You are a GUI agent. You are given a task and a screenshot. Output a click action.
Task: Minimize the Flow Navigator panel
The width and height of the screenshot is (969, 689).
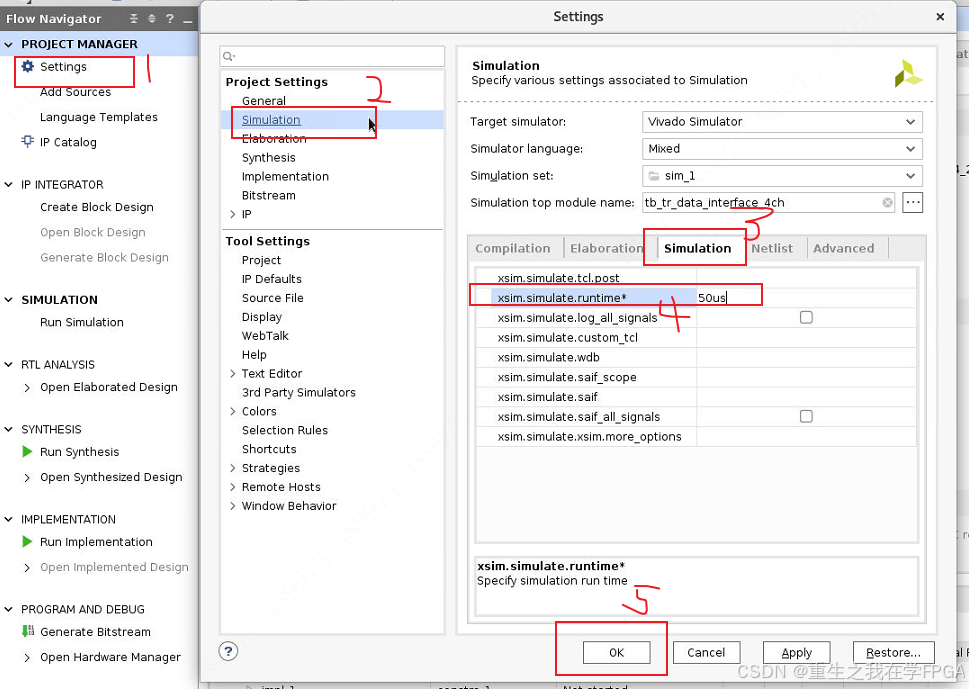click(x=188, y=20)
